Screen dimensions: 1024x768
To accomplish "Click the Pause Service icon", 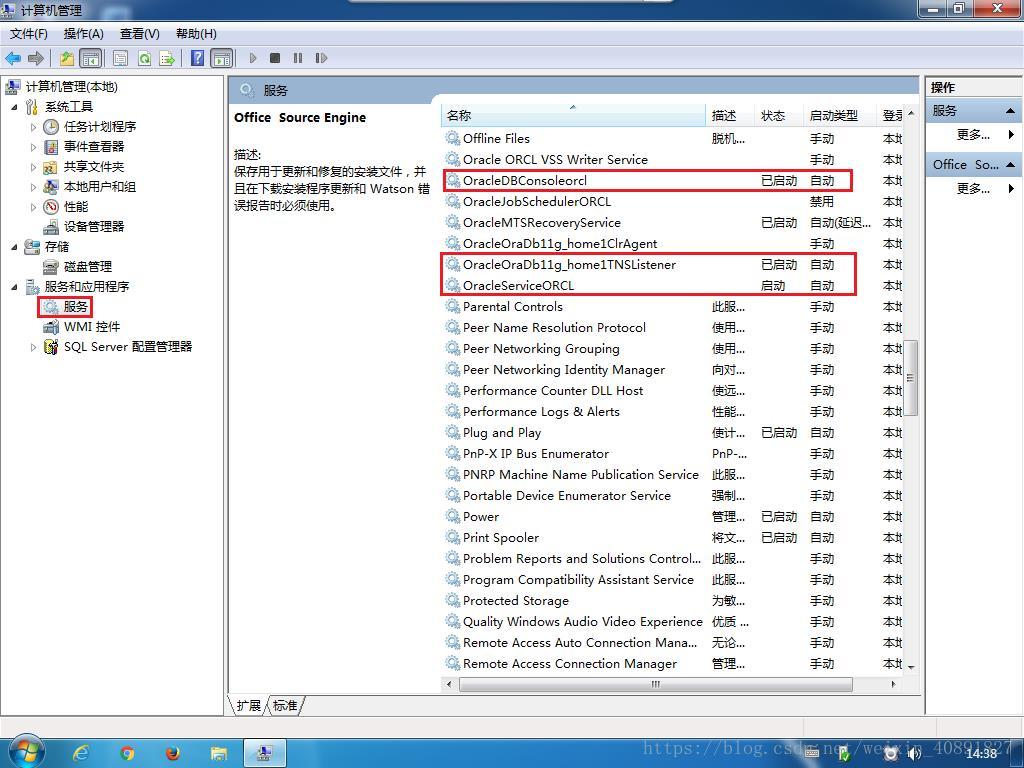I will 298,58.
